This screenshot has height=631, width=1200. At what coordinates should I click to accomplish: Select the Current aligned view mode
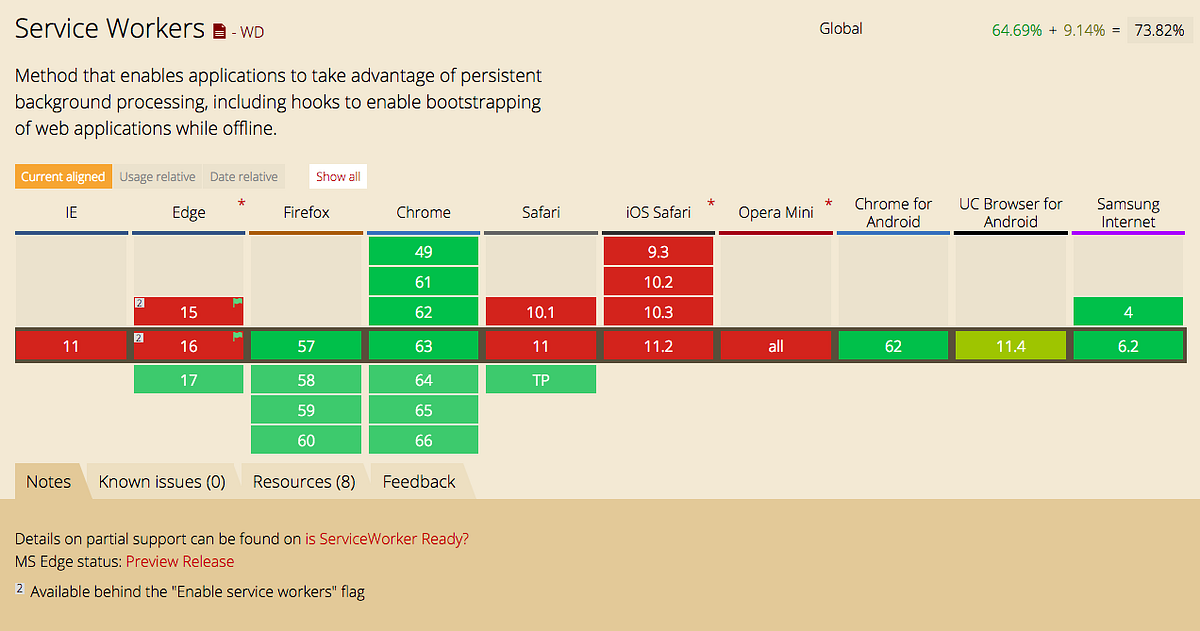[x=63, y=177]
